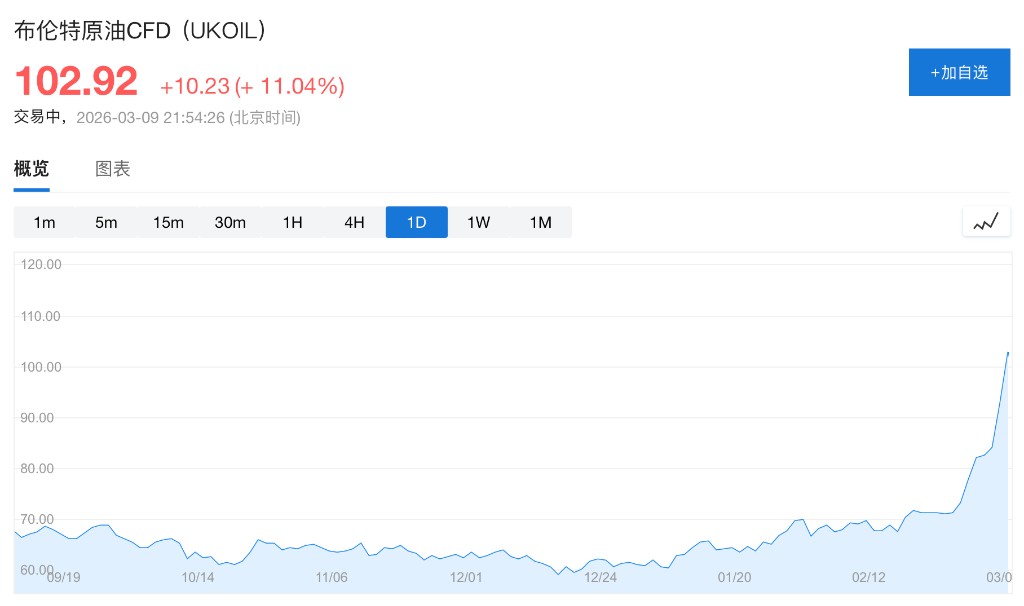Click the 102.92 current price
This screenshot has height=606, width=1024.
click(x=76, y=82)
